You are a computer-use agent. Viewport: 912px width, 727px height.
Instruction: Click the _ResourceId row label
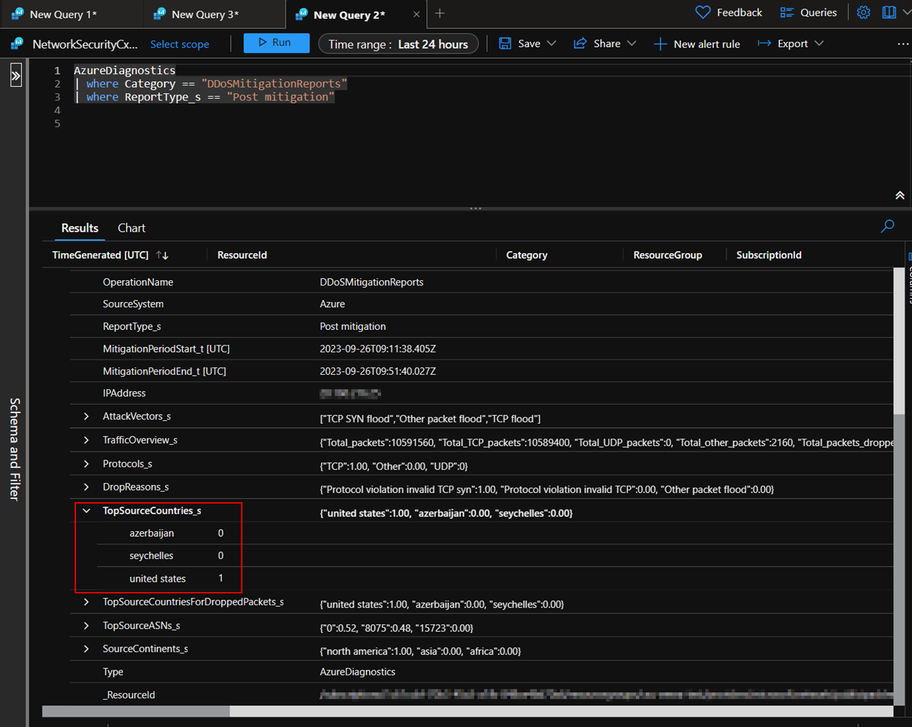pos(129,695)
